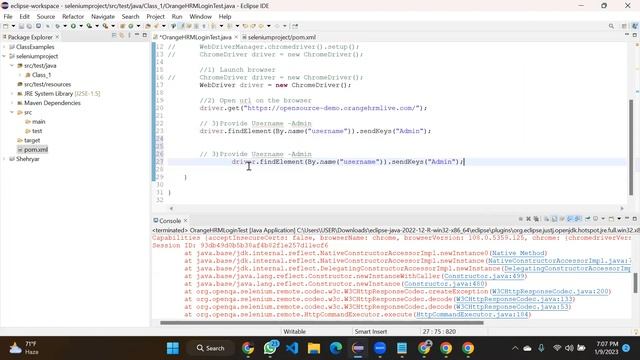
Task: Click the New Java Package toolbar icon
Action: 122,26
